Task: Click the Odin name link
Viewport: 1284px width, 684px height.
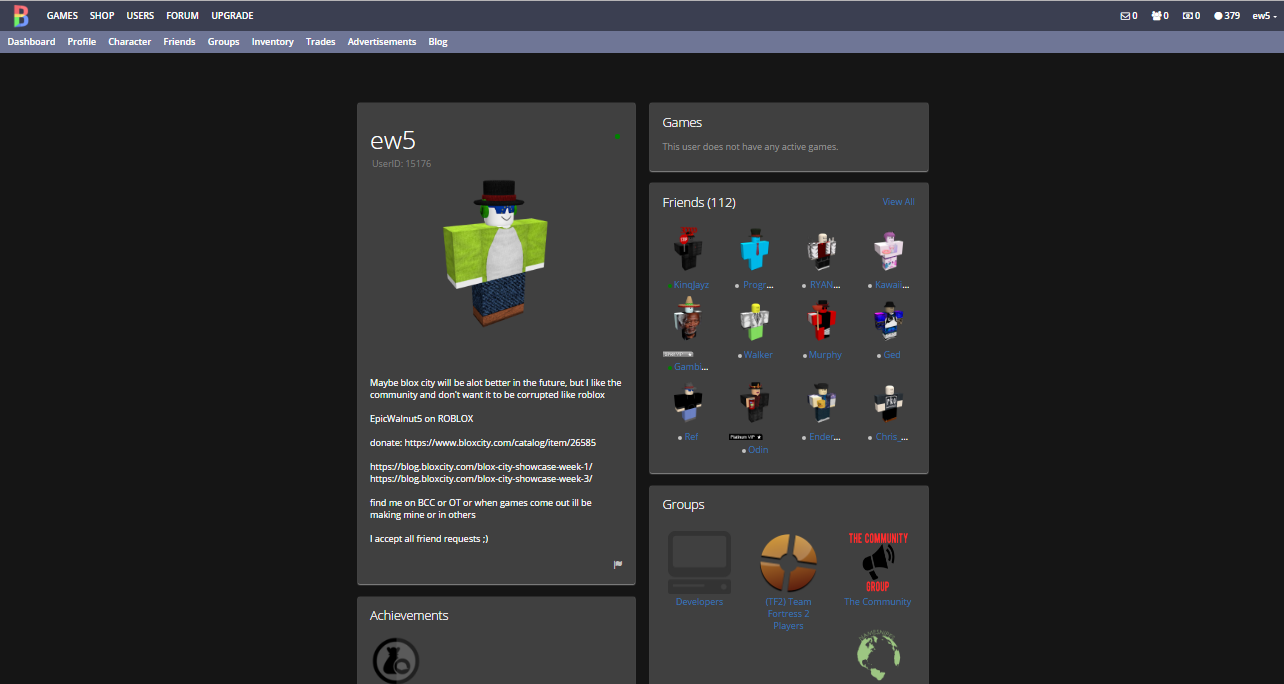Action: 758,450
